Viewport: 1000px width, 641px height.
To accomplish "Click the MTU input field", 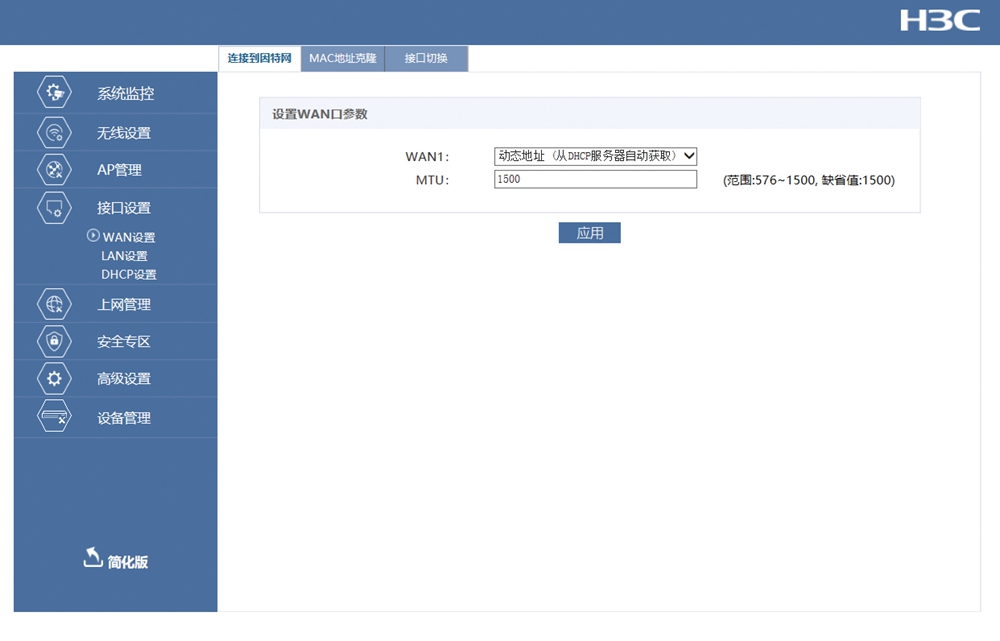I will tap(595, 180).
